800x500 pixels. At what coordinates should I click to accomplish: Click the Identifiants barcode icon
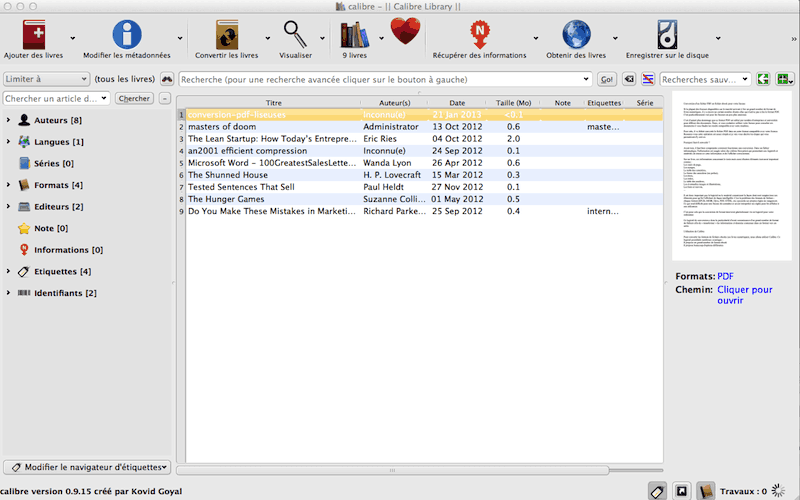23,293
